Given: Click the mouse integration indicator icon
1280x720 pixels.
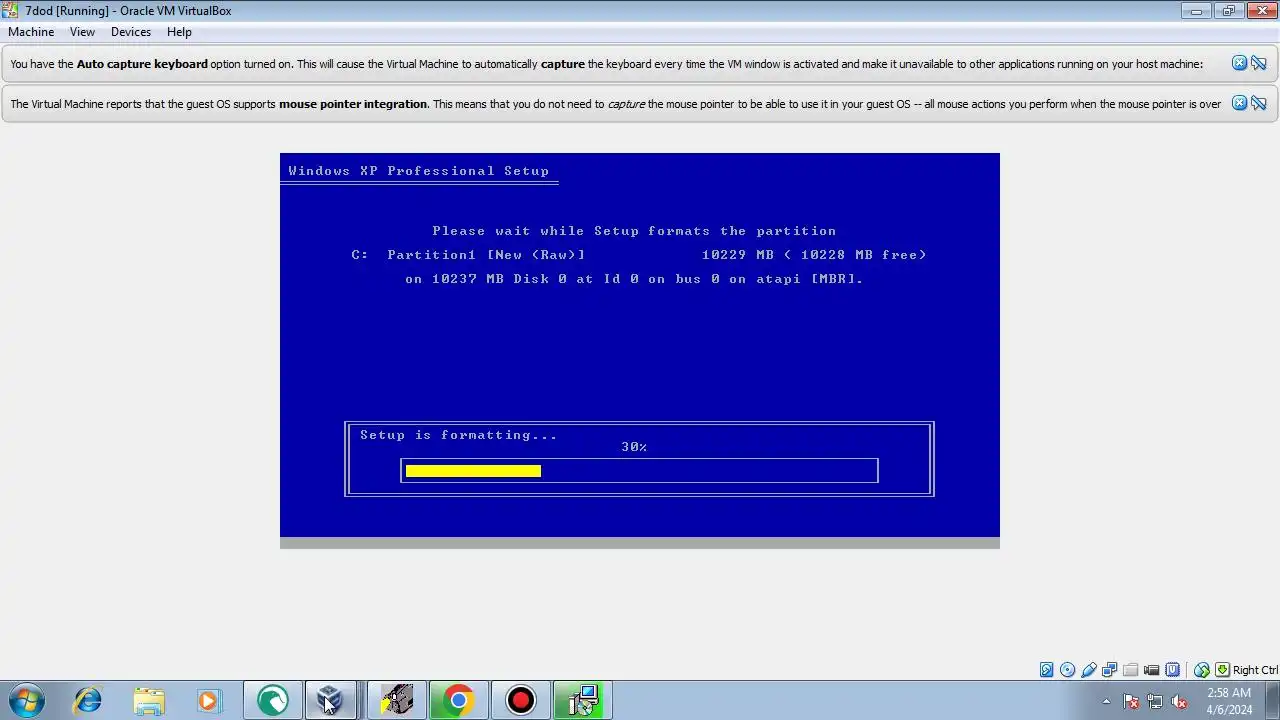Looking at the screenshot, I should (x=1202, y=670).
